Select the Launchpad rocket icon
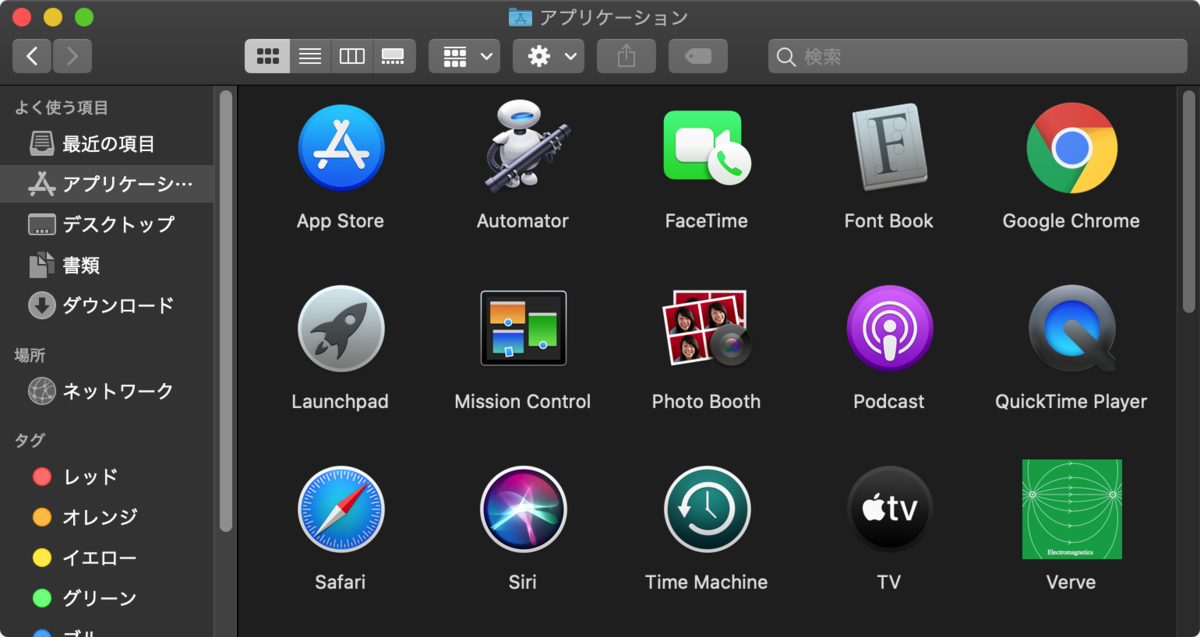Screen dimensions: 1200x637 pos(341,329)
